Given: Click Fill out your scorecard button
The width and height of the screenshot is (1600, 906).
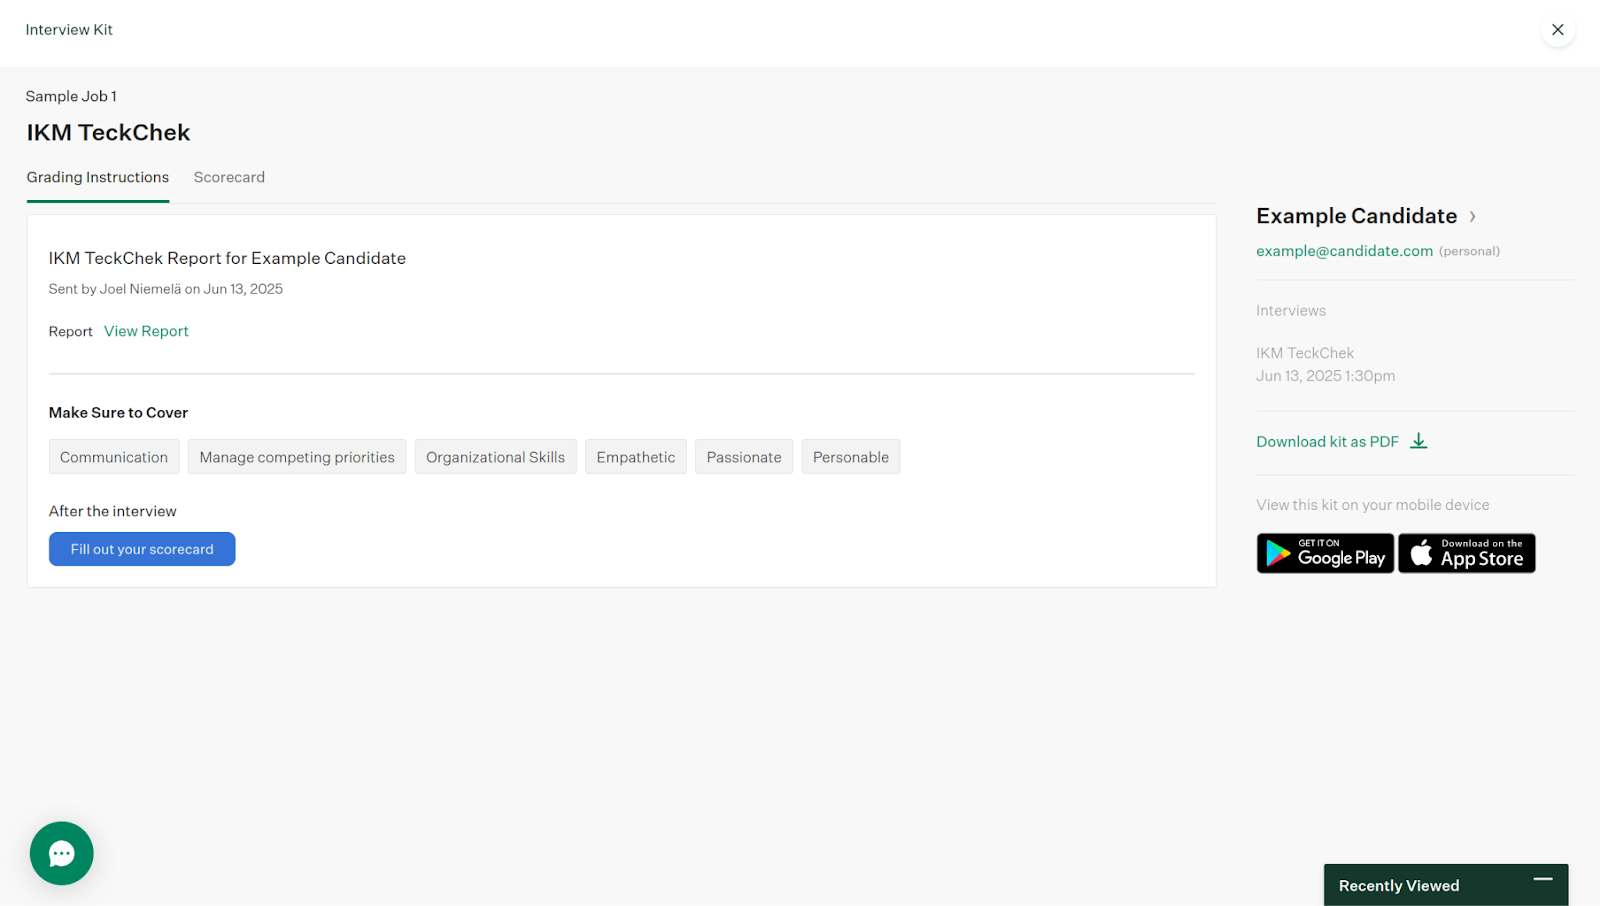Looking at the screenshot, I should coord(142,549).
